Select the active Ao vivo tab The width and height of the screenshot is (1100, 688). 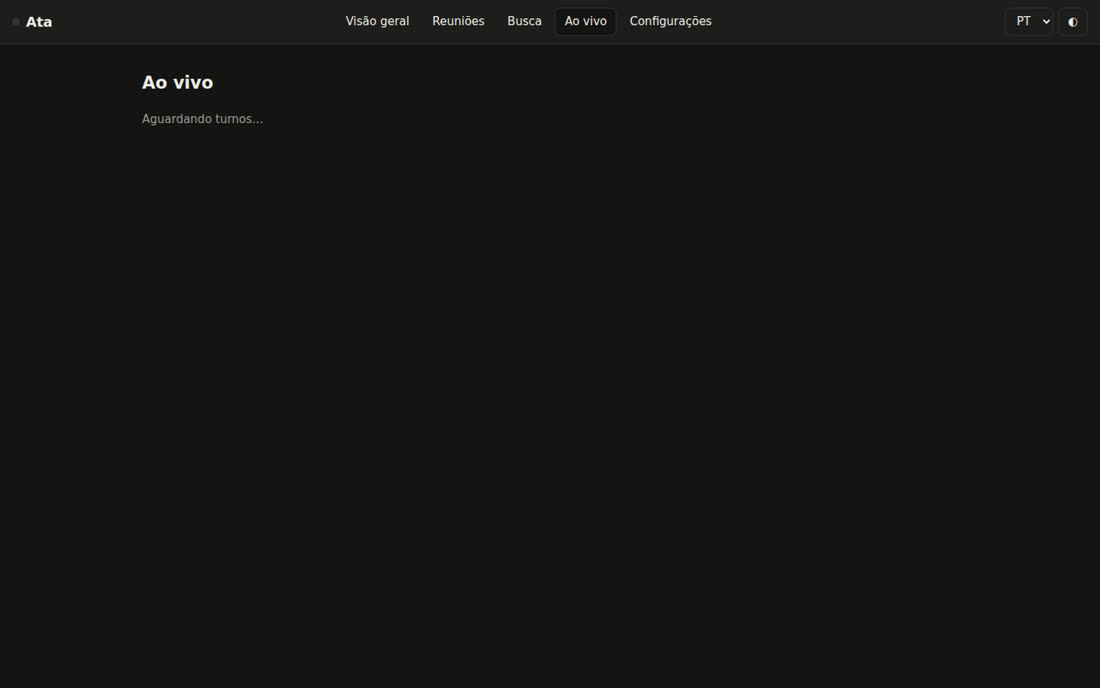tap(585, 22)
